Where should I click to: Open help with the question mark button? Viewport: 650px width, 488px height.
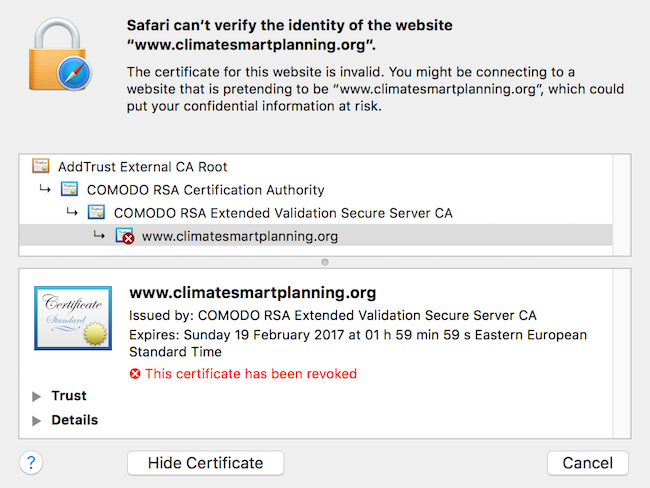[x=31, y=462]
